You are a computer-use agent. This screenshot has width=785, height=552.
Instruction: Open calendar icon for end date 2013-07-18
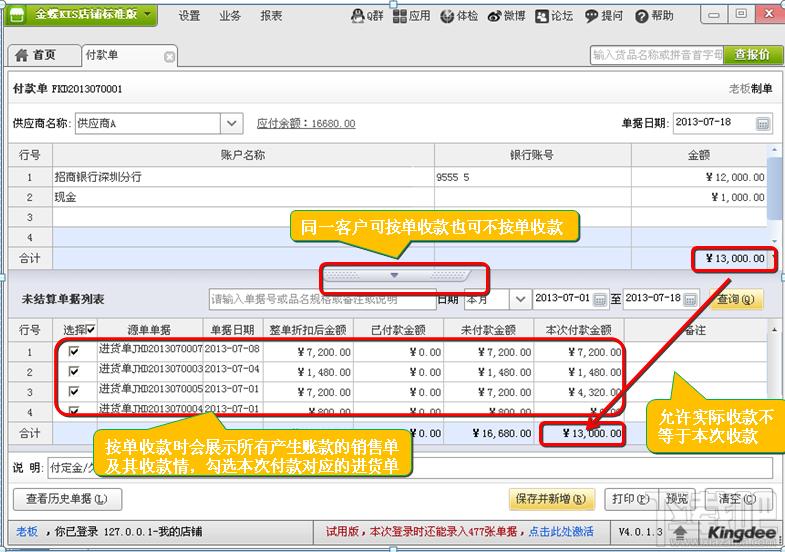(690, 299)
